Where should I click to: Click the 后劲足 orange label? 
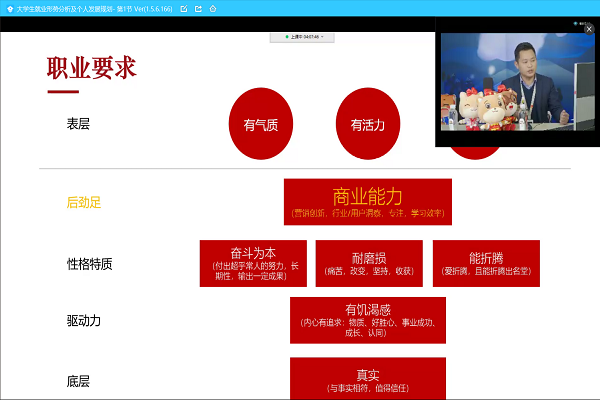tap(84, 202)
